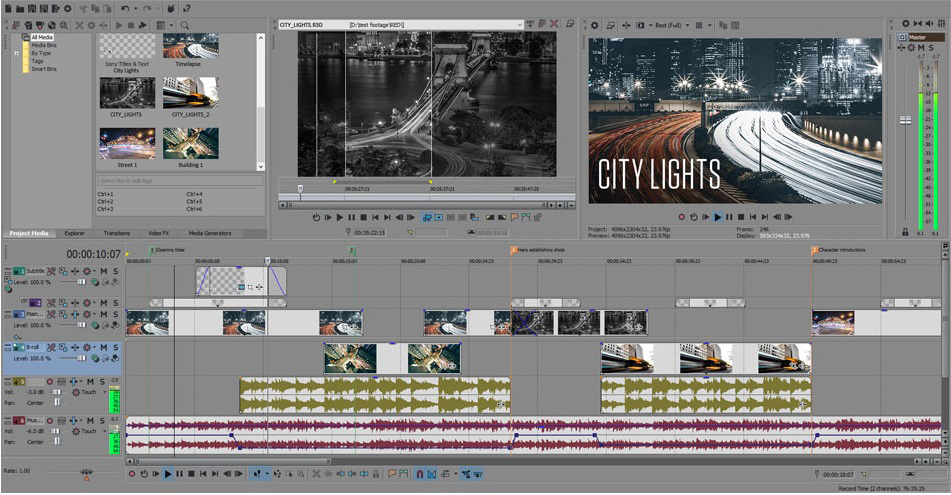Click the Cut scissors icon in main toolbar
The width and height of the screenshot is (951, 495).
click(x=83, y=8)
